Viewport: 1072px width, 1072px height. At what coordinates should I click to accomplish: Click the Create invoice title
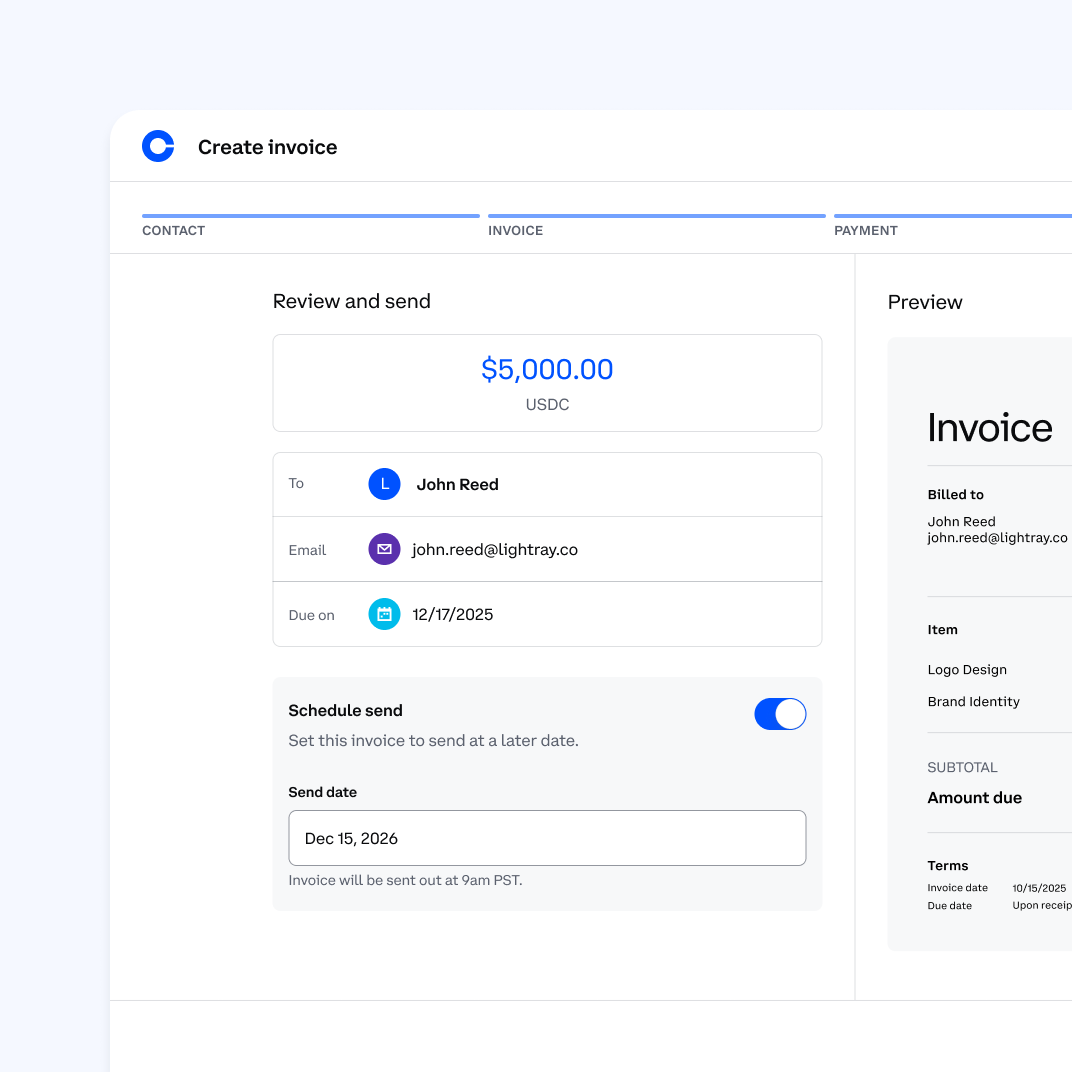[x=267, y=147]
